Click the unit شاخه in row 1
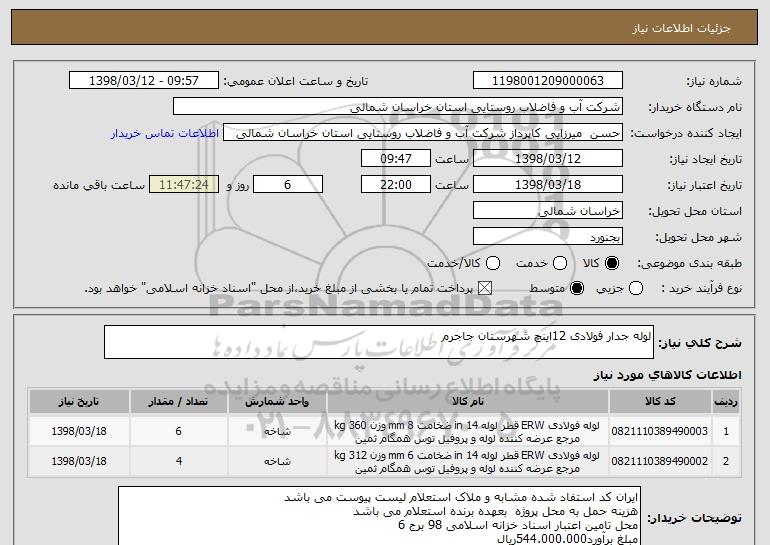Screen dimensions: 770x545 click(x=277, y=432)
